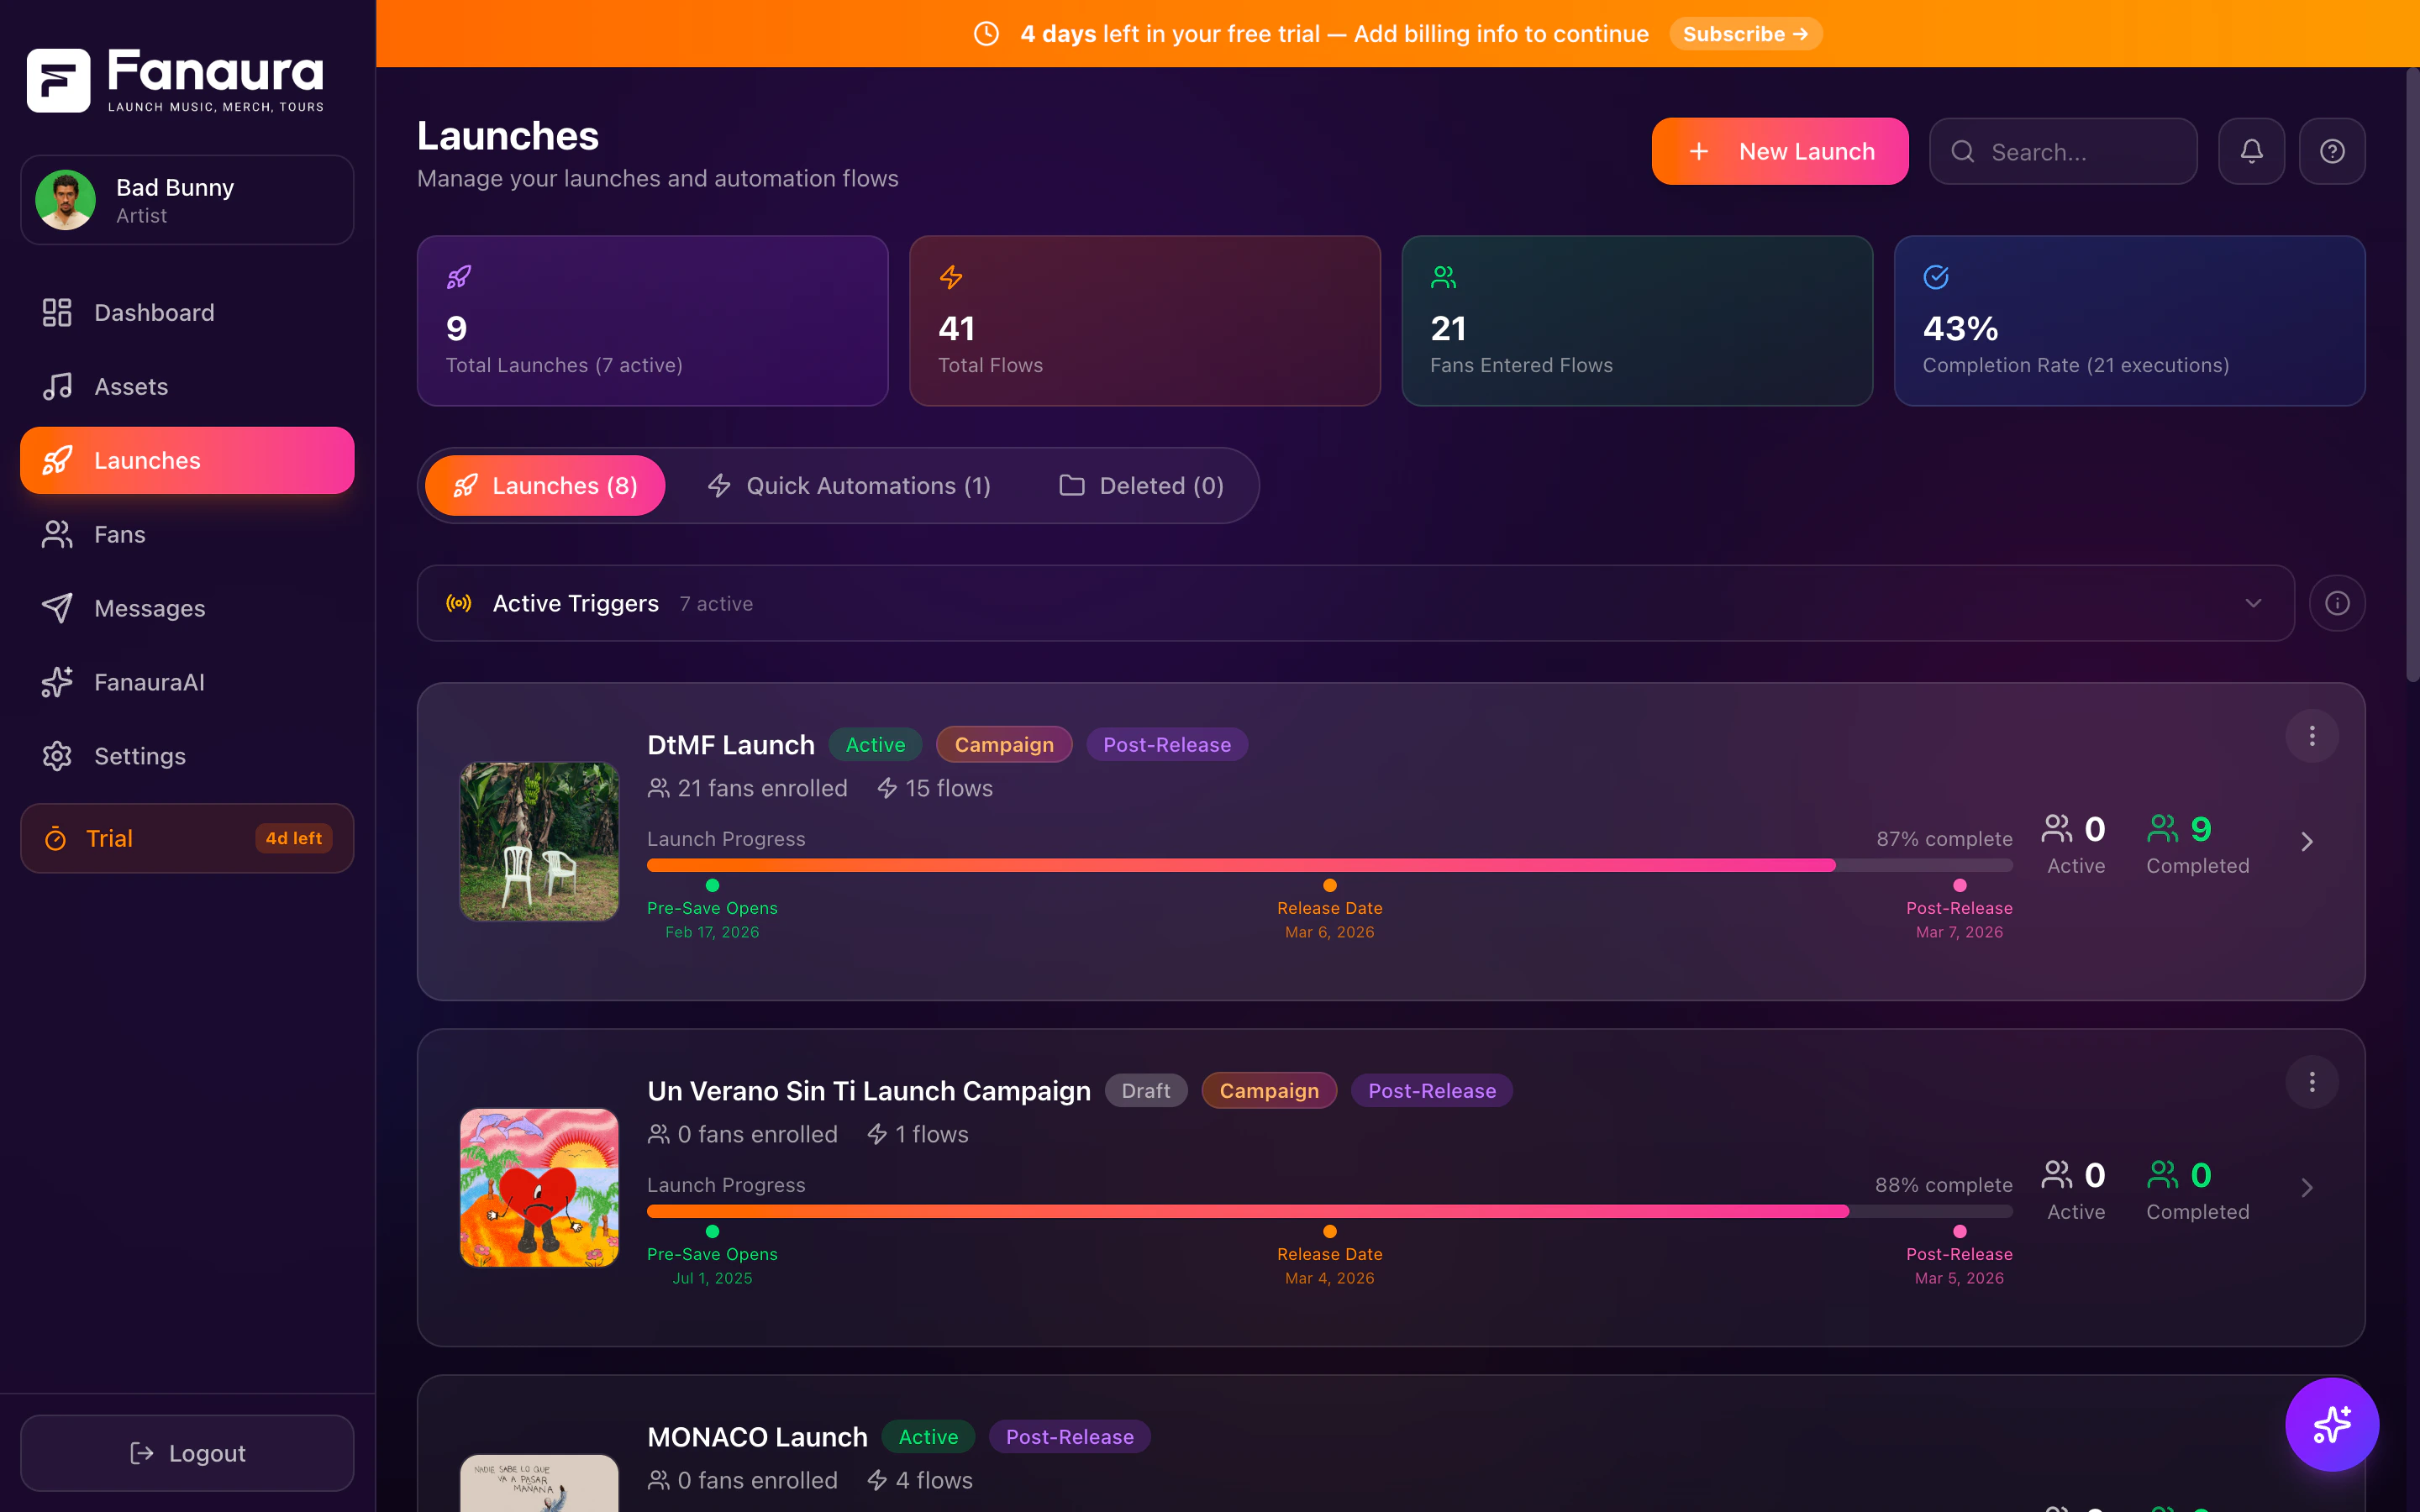2420x1512 pixels.
Task: Switch to Deleted (0) tab
Action: [x=1141, y=485]
